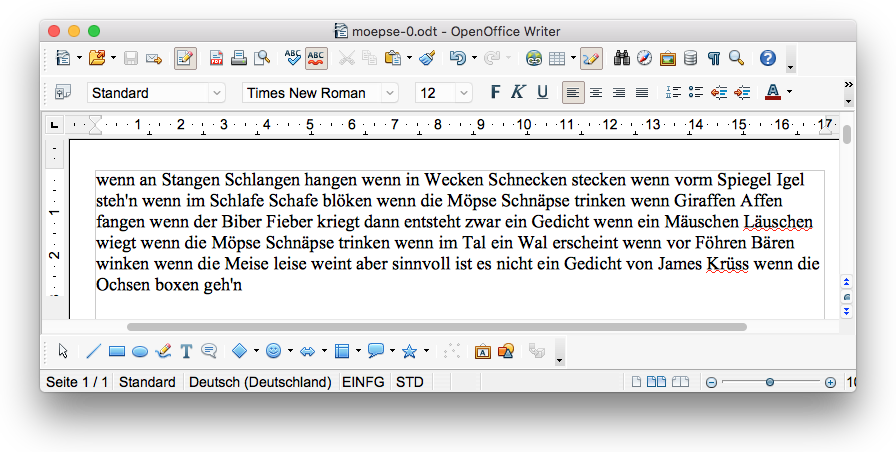Open font size 12 dropdown

[x=463, y=93]
